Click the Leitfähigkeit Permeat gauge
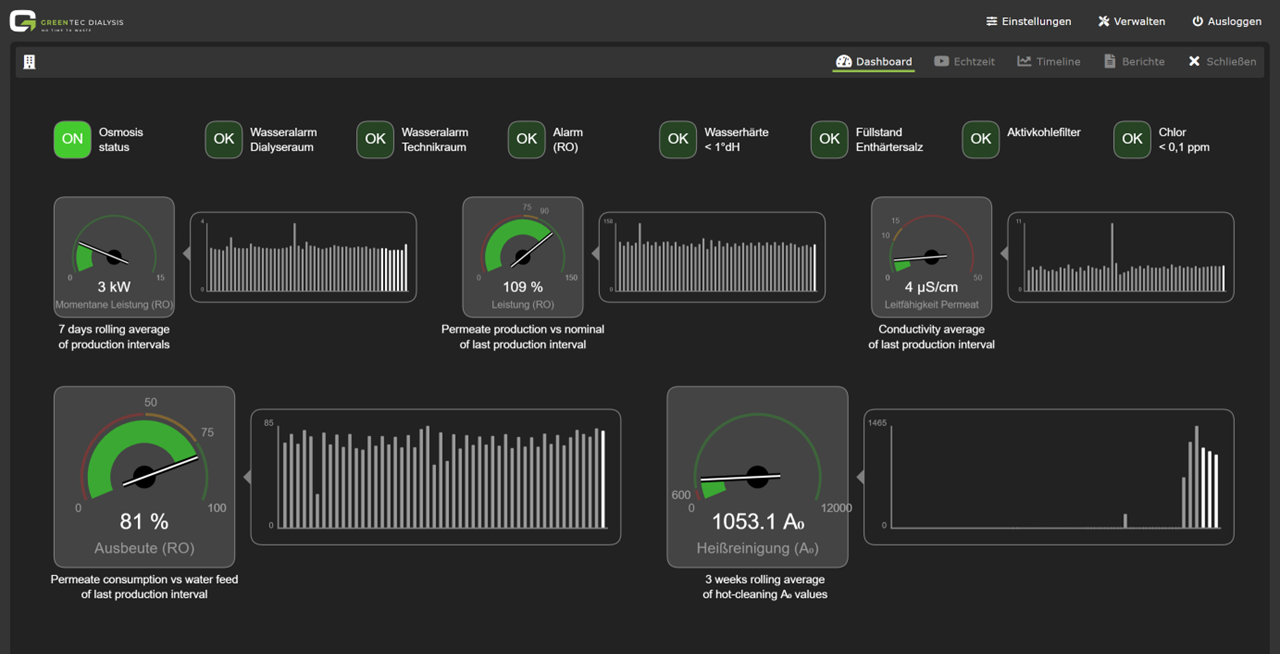 [x=931, y=256]
